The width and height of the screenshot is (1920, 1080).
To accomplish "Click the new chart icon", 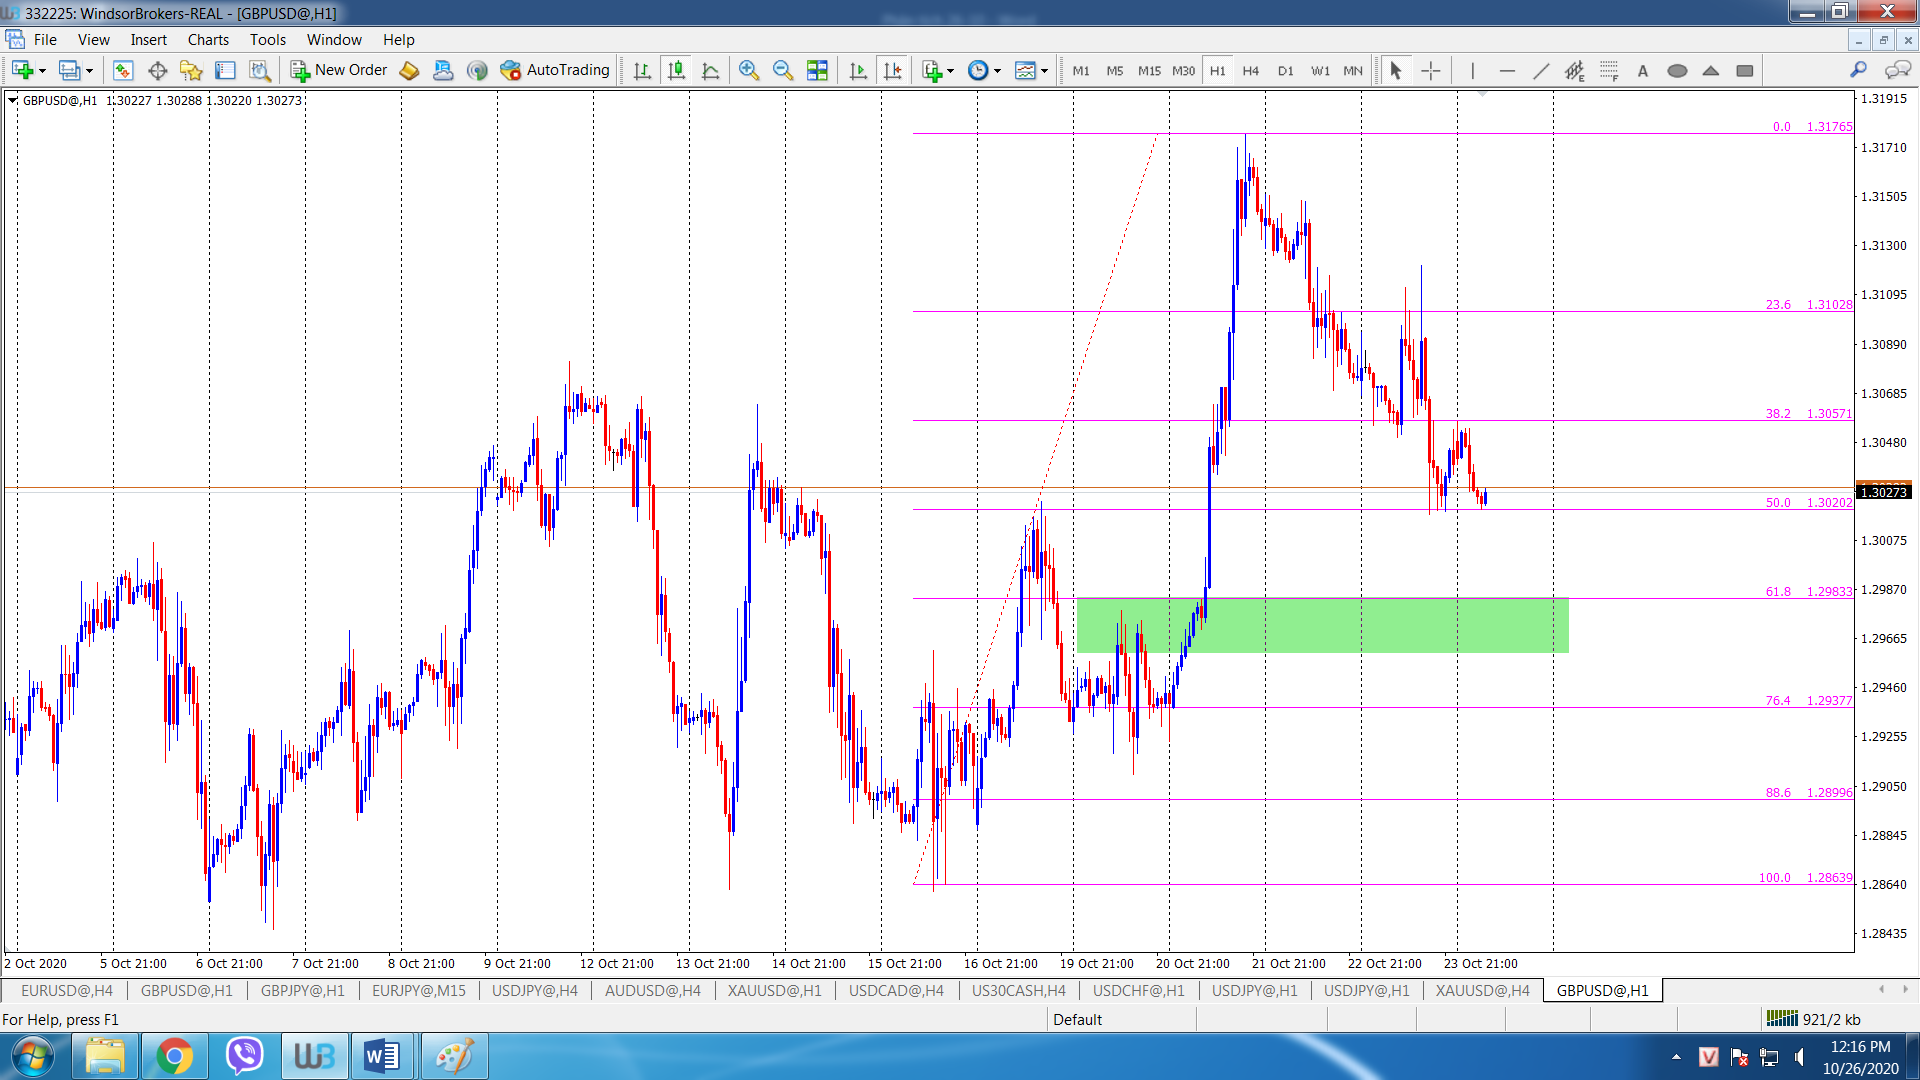I will coord(22,70).
